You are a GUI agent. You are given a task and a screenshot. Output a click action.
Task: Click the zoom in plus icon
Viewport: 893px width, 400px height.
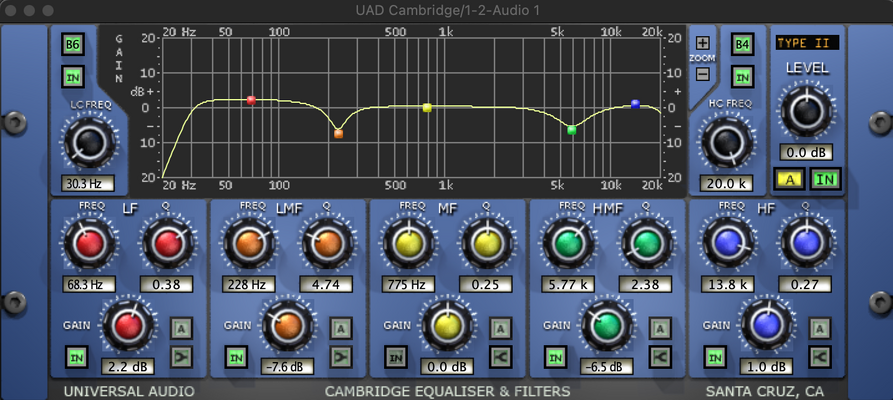point(703,43)
